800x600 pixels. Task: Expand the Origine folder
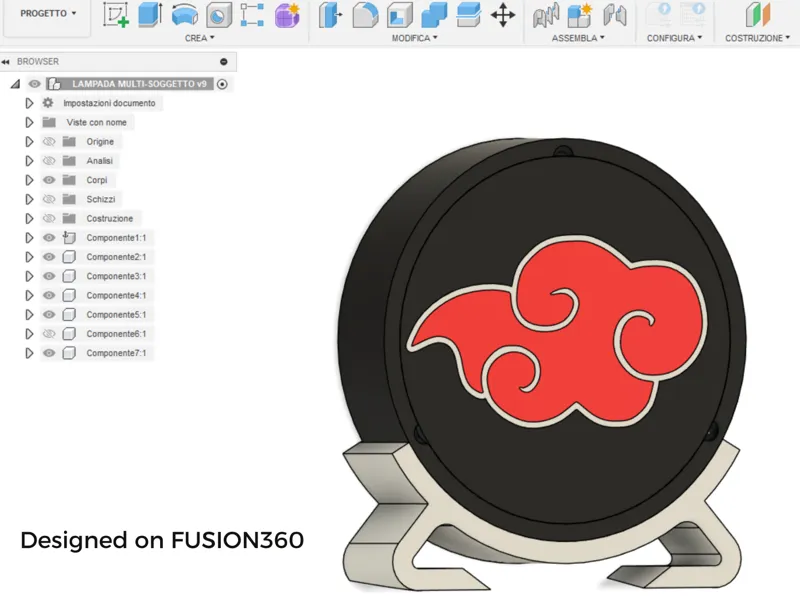(x=29, y=142)
